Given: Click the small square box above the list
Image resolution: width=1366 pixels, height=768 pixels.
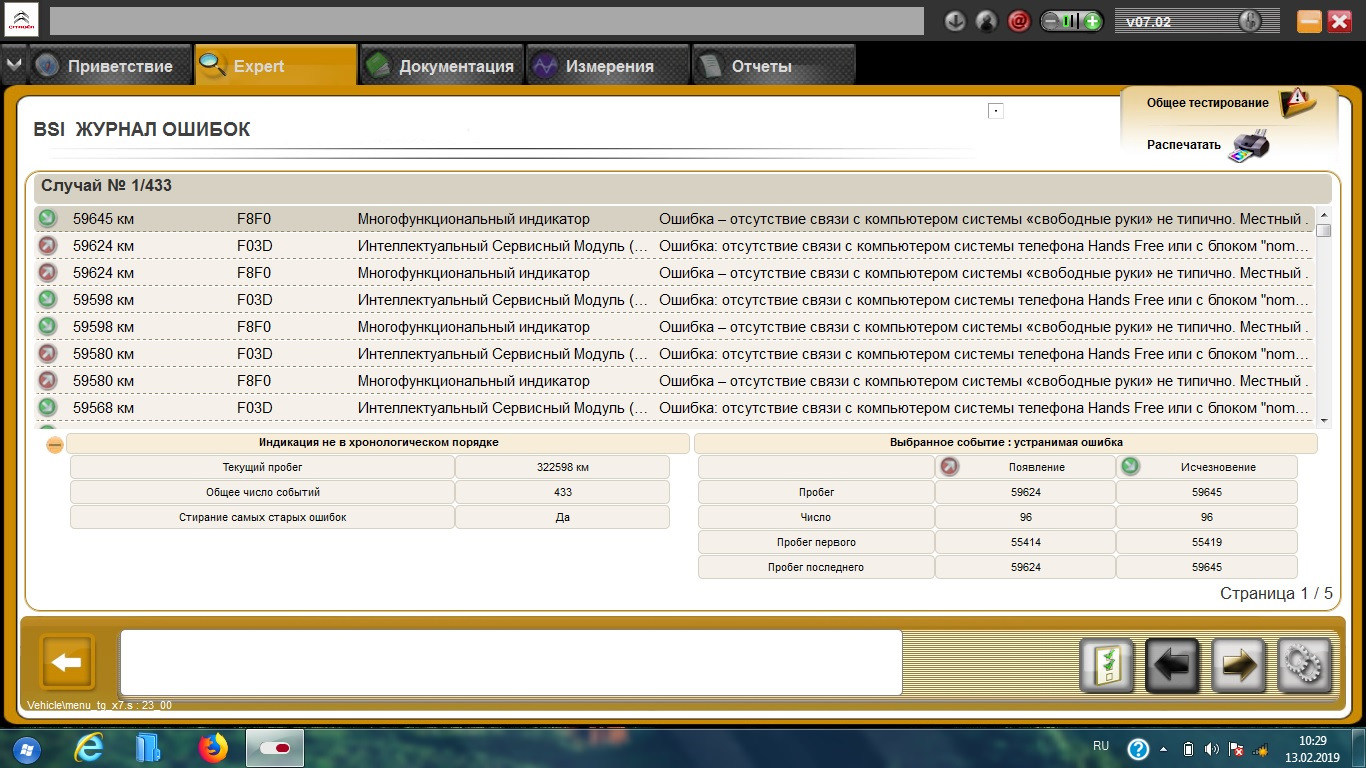Looking at the screenshot, I should click(995, 111).
